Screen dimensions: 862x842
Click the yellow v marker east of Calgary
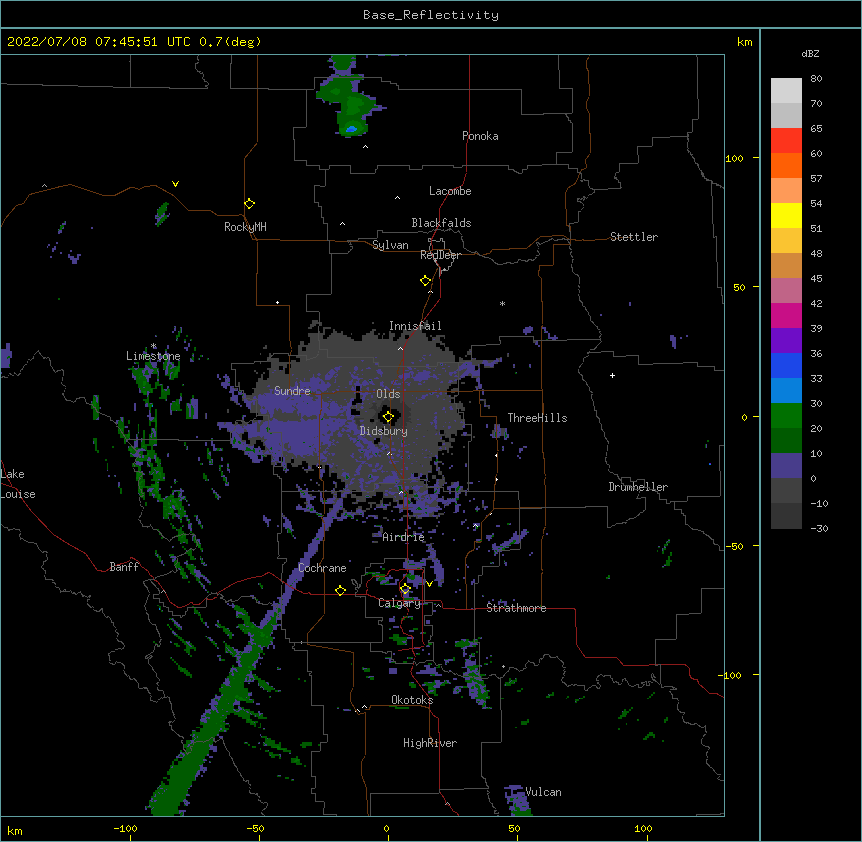[x=429, y=584]
